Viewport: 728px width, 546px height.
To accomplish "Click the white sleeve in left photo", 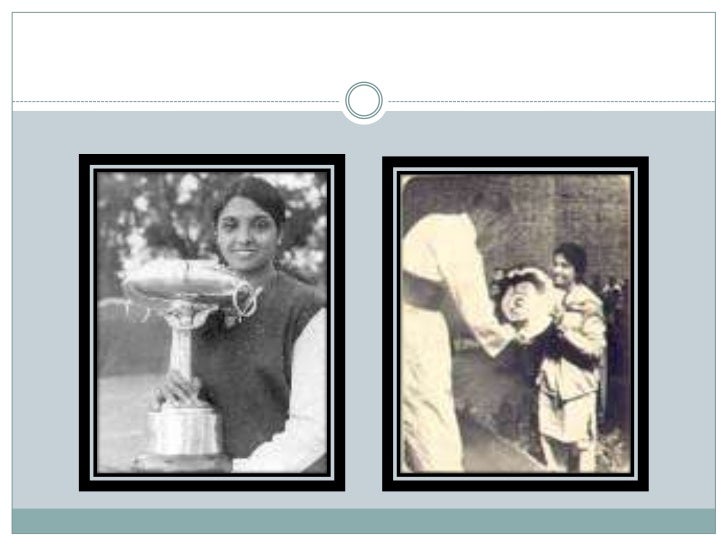I will pyautogui.click(x=297, y=395).
